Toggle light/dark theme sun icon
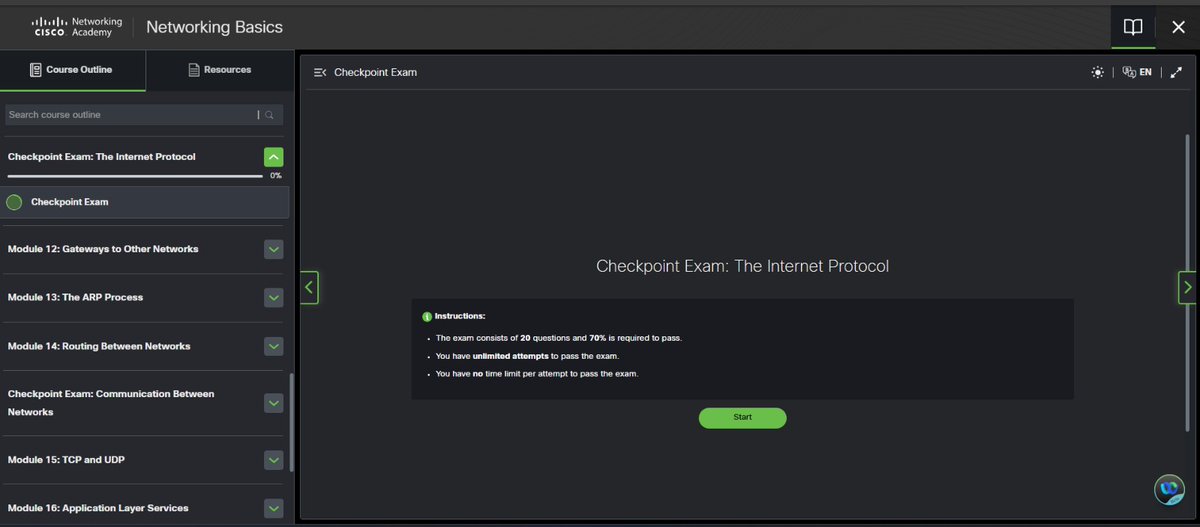 (x=1098, y=73)
